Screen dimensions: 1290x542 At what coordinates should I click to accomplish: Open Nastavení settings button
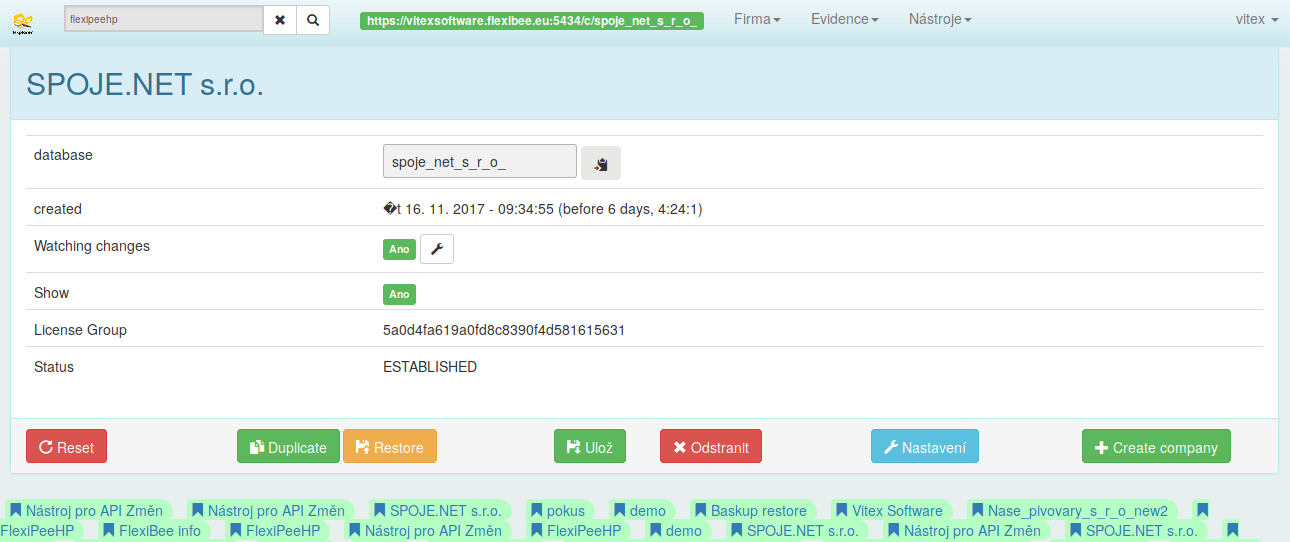click(x=925, y=446)
